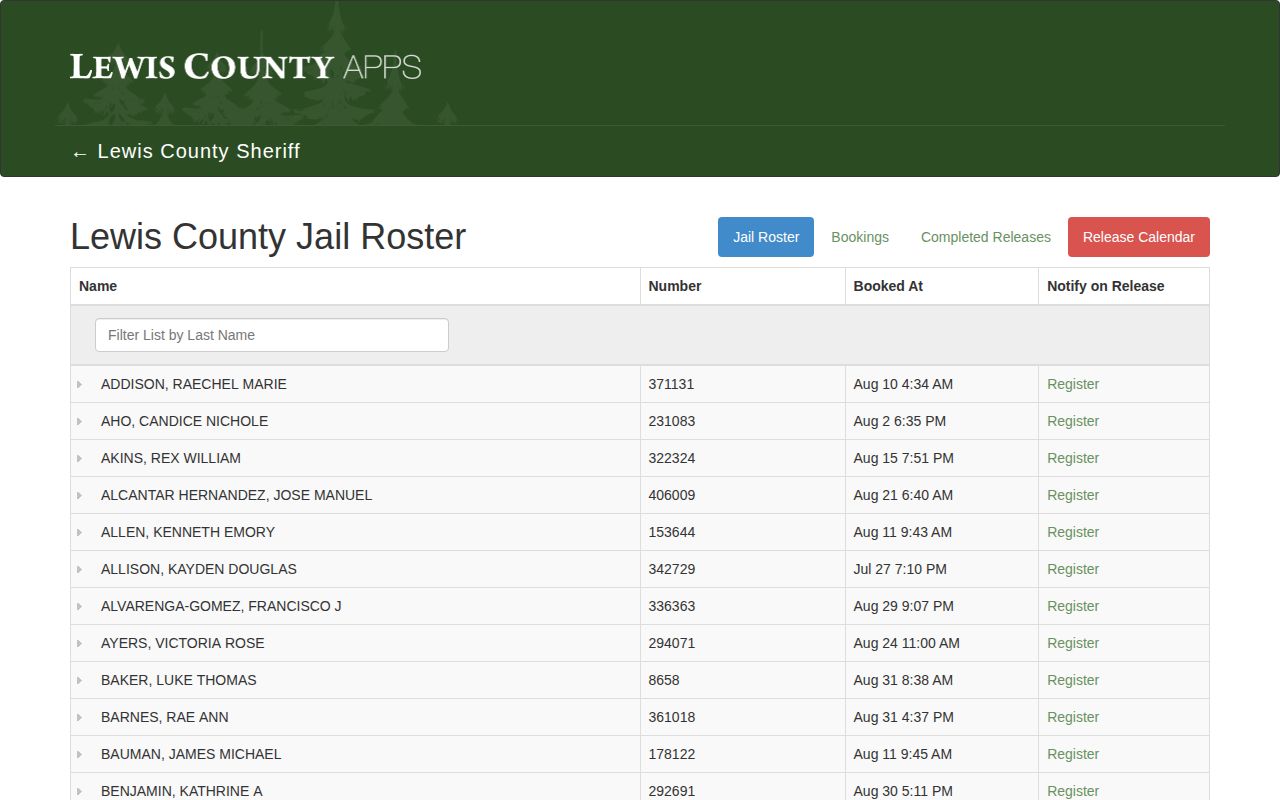Screen dimensions: 1280x800
Task: Expand the ADDISON, RAECHEL MARIE row
Action: (80, 384)
